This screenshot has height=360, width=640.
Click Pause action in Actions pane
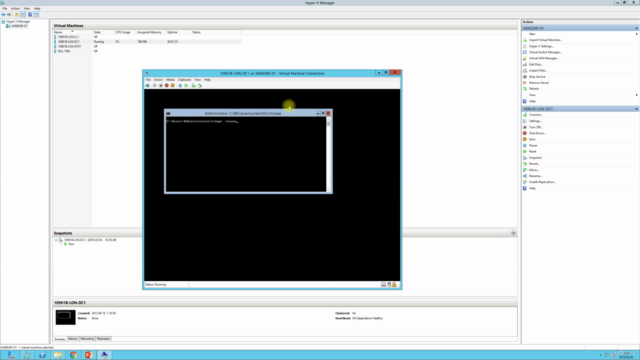click(x=533, y=145)
